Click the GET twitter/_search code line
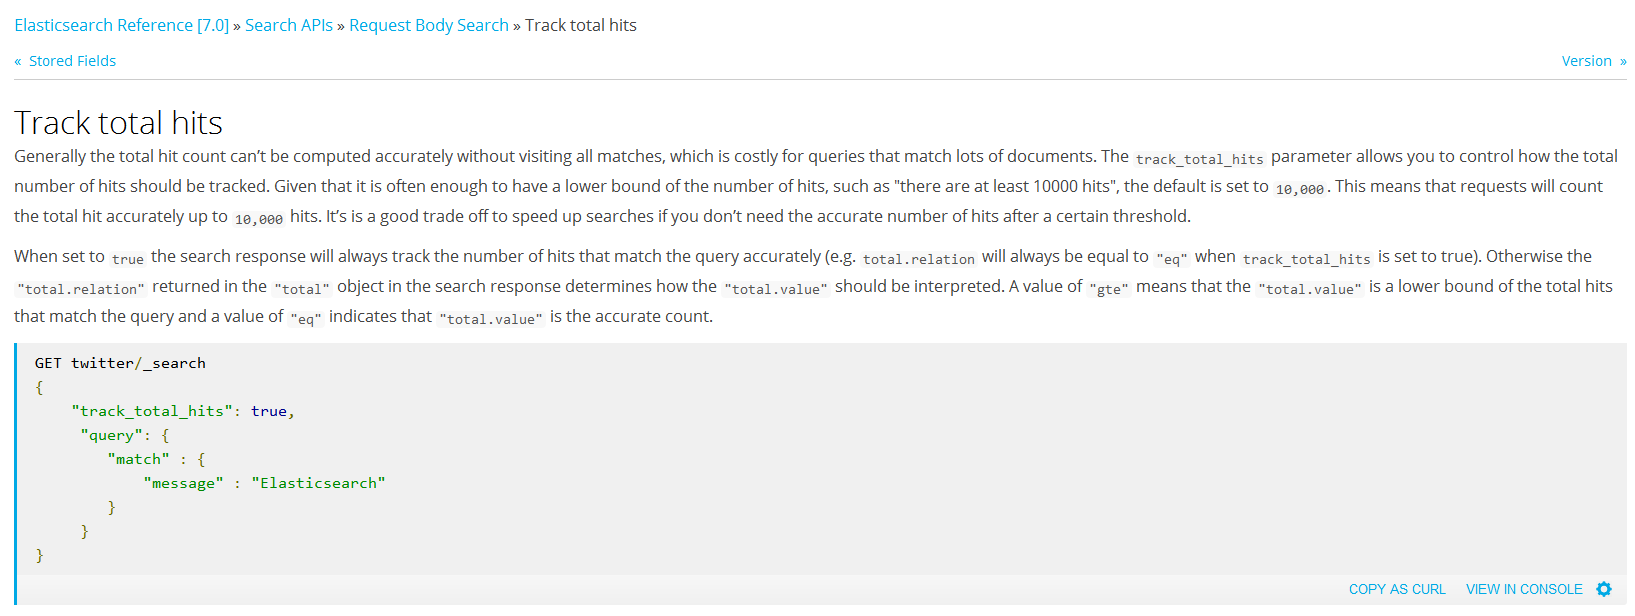The height and width of the screenshot is (616, 1635). [x=120, y=363]
